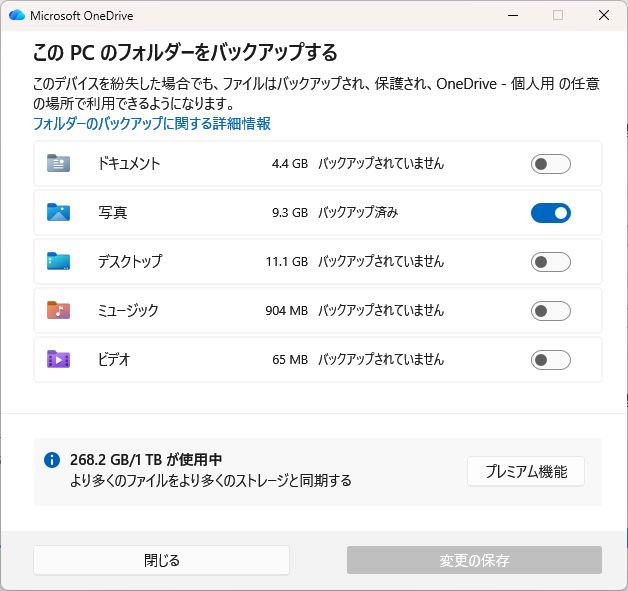Viewport: 628px width, 591px height.
Task: Click the blue info icon beside storage usage
Action: click(52, 460)
